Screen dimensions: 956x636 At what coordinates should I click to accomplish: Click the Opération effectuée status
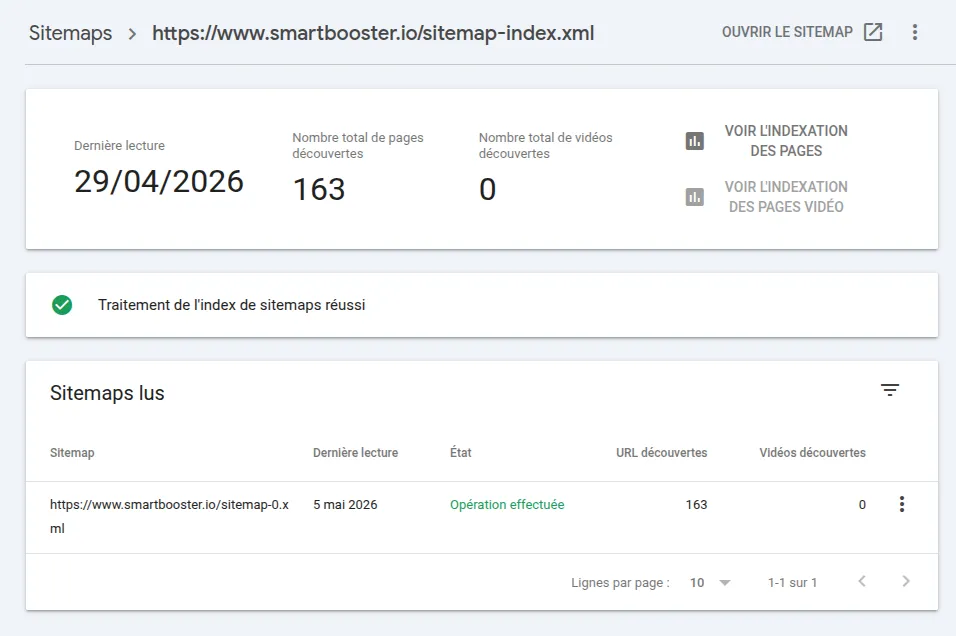(x=507, y=504)
